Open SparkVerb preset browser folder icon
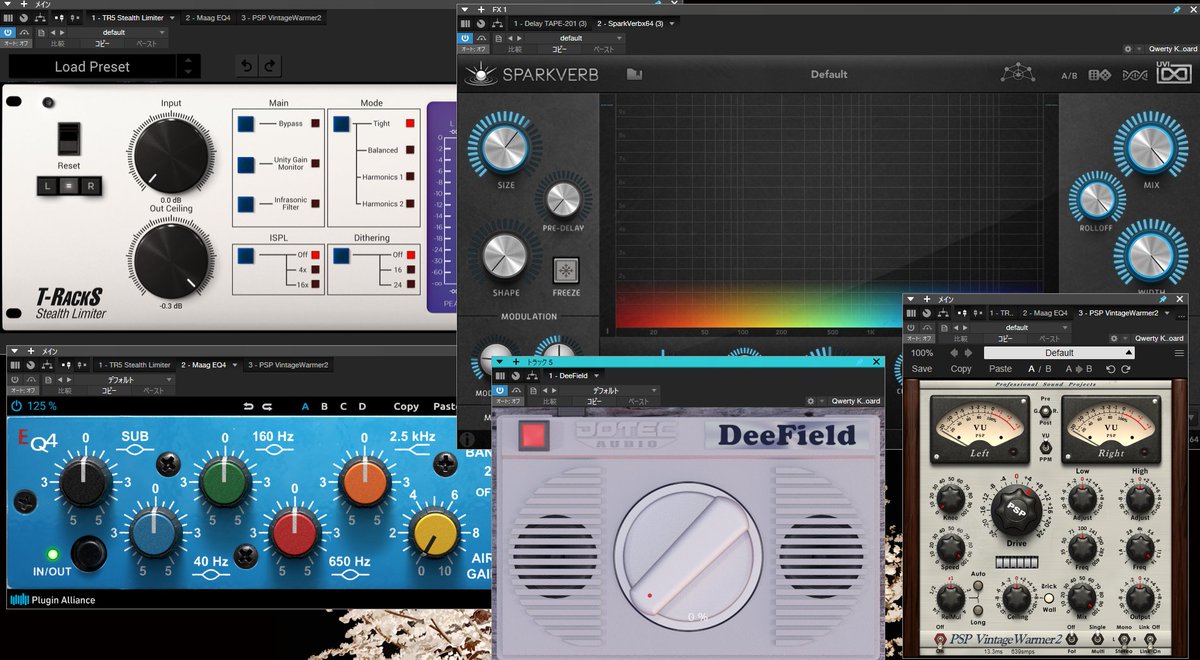The image size is (1200, 660). 634,74
